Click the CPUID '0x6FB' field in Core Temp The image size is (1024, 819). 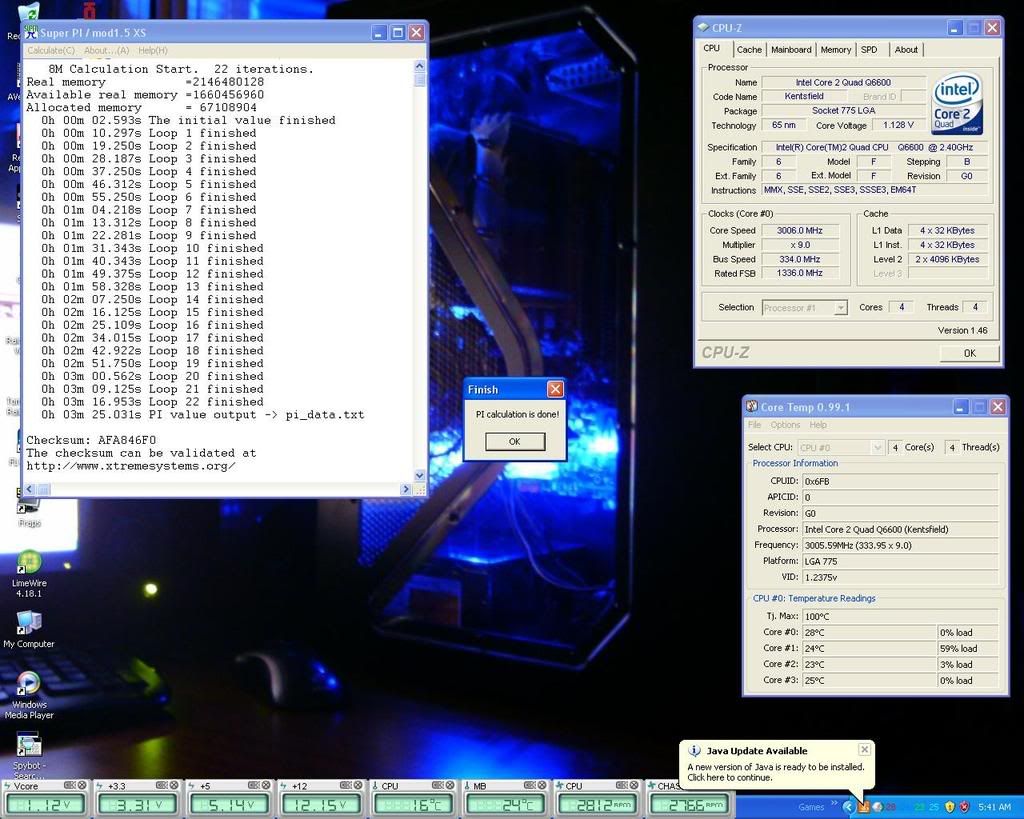pyautogui.click(x=900, y=481)
